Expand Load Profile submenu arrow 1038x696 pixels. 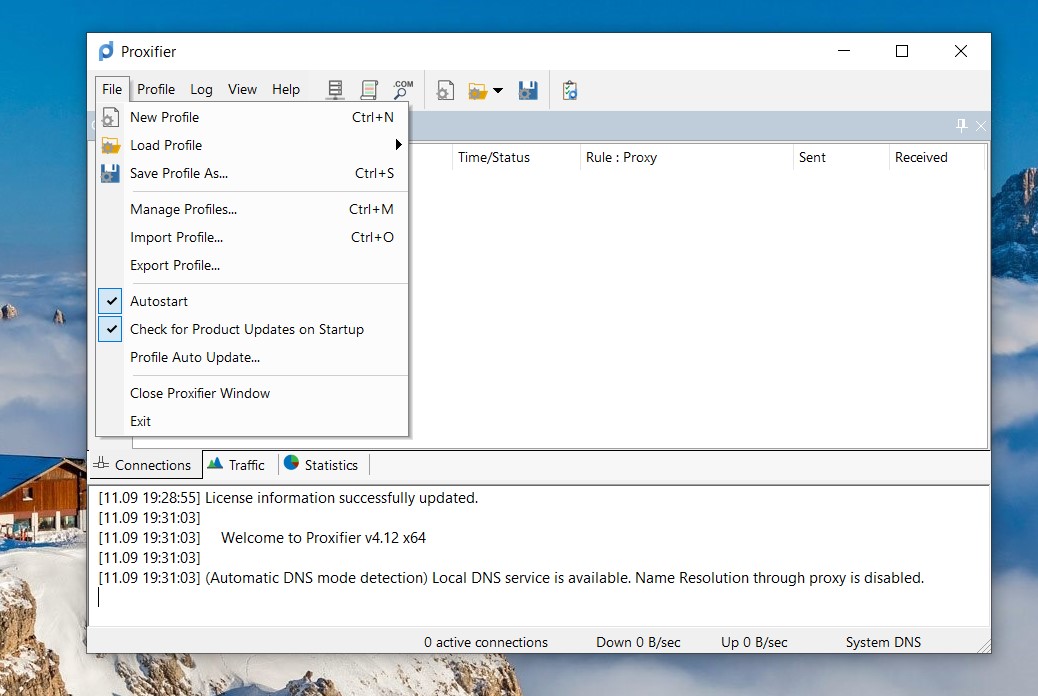[x=398, y=145]
